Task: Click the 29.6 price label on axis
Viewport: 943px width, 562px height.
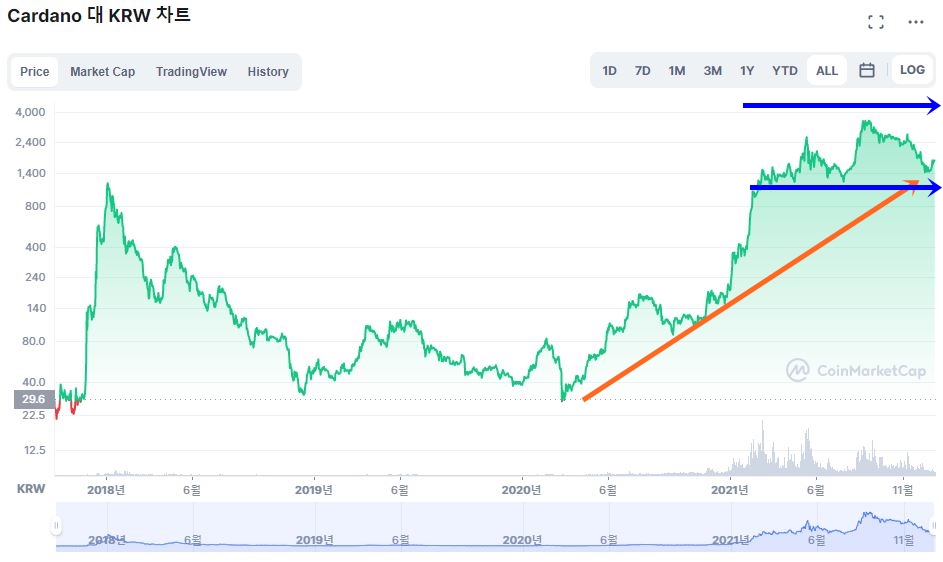Action: click(x=34, y=399)
